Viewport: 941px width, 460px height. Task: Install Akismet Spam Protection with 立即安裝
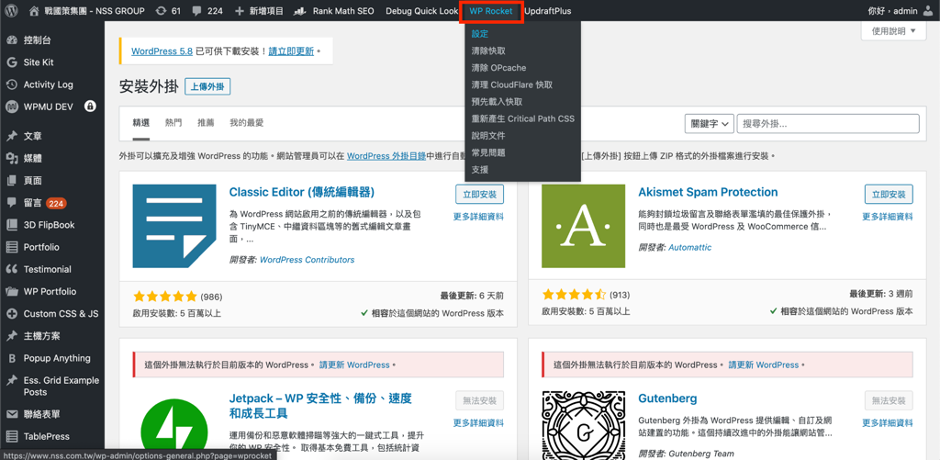[889, 194]
